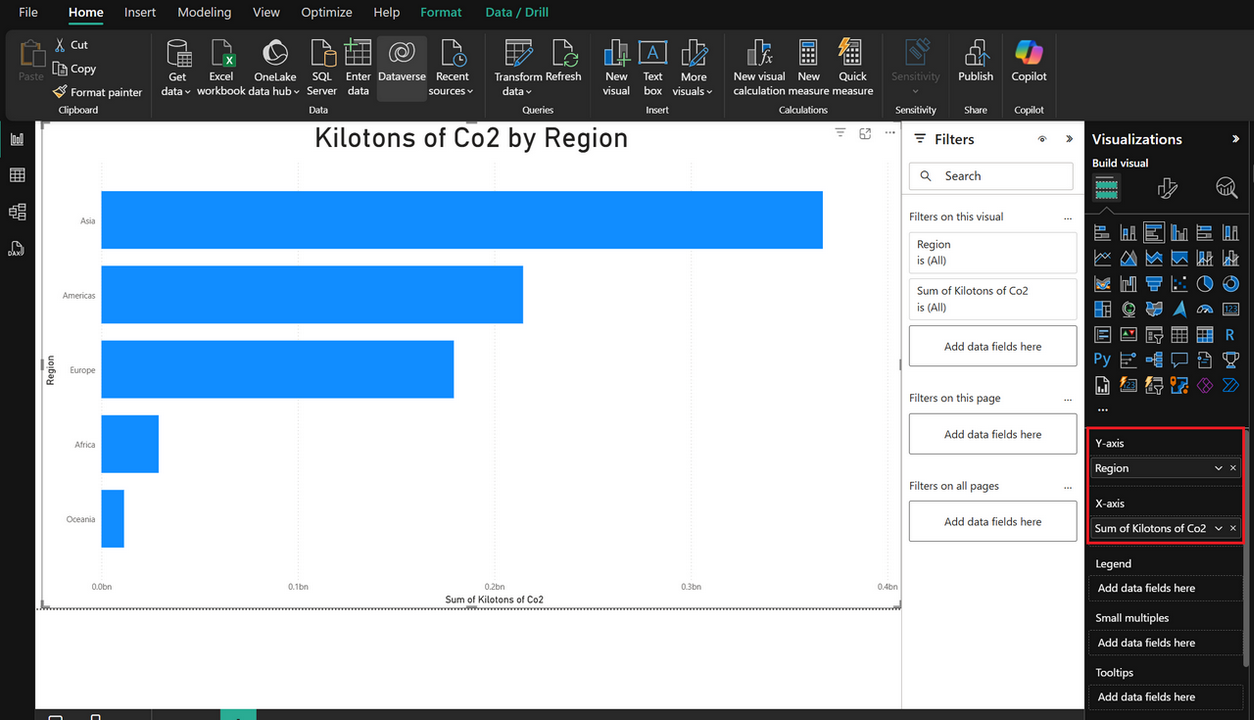Select the Gauge visualization icon
This screenshot has width=1254, height=720.
[1205, 309]
